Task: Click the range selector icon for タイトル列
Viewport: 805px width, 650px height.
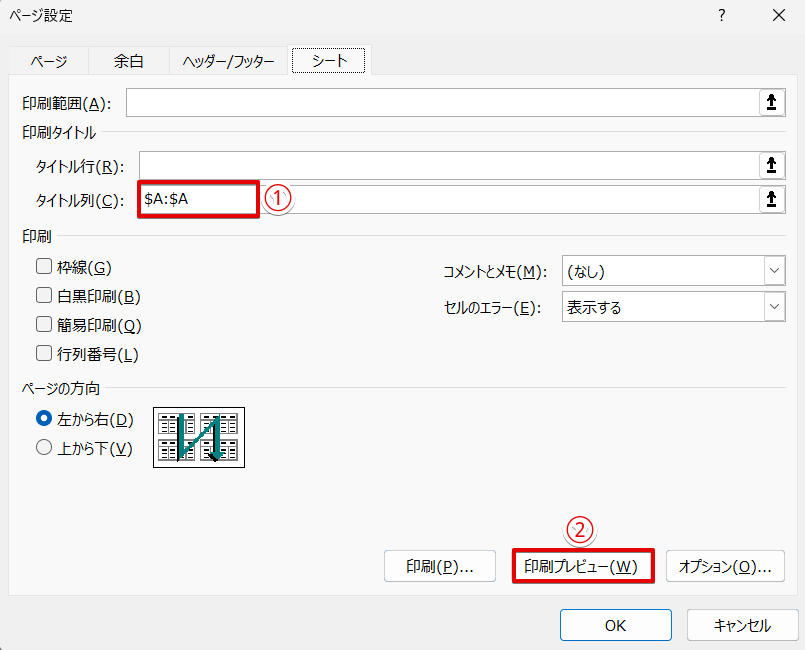Action: tap(771, 199)
